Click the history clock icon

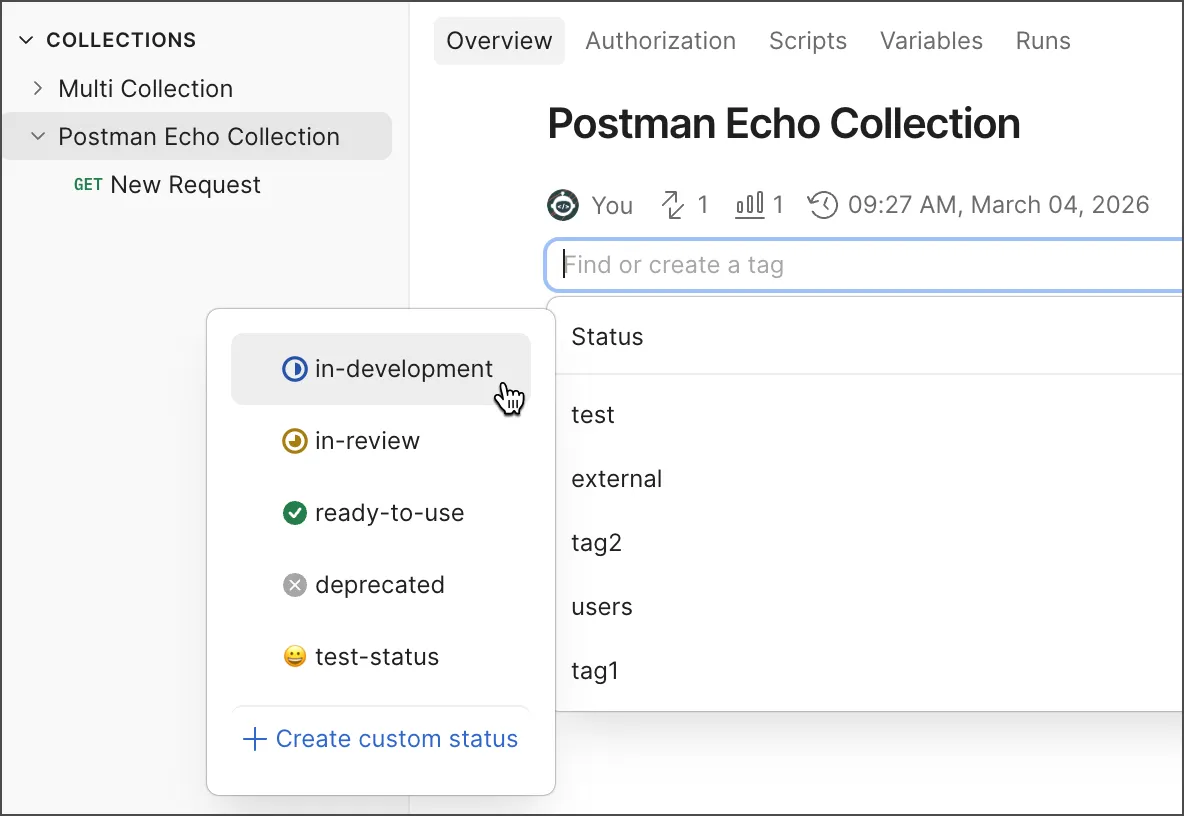822,205
